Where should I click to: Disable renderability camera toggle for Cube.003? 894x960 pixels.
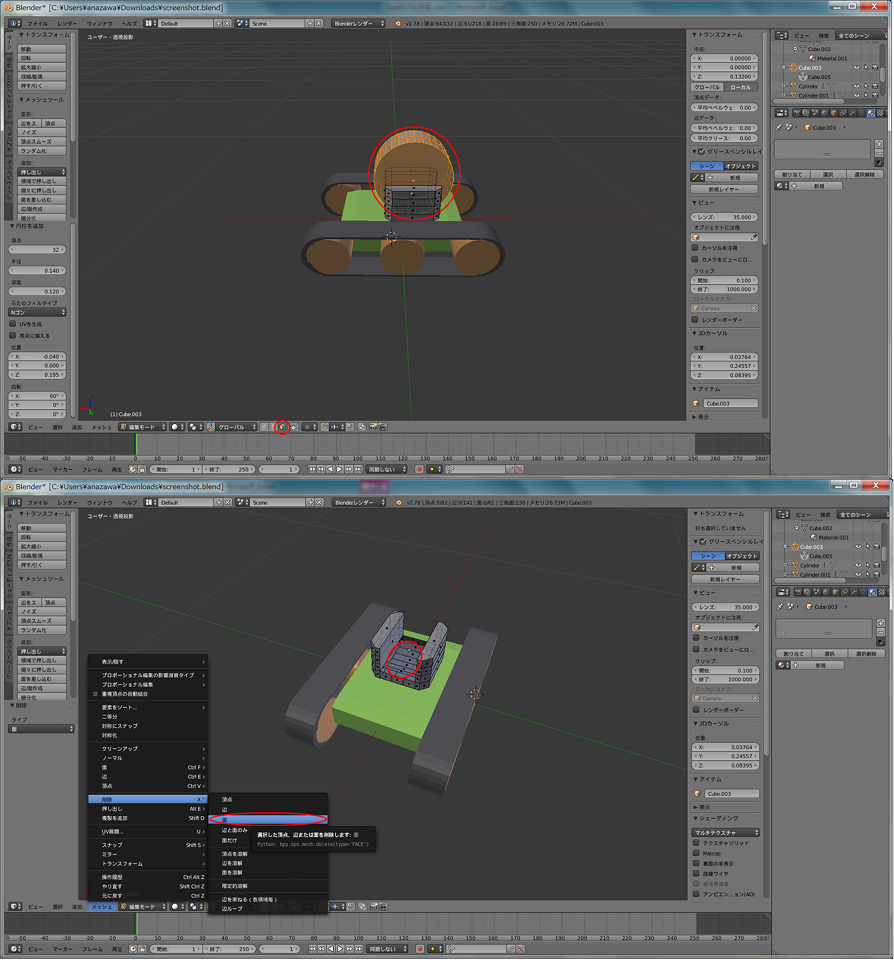(x=875, y=67)
